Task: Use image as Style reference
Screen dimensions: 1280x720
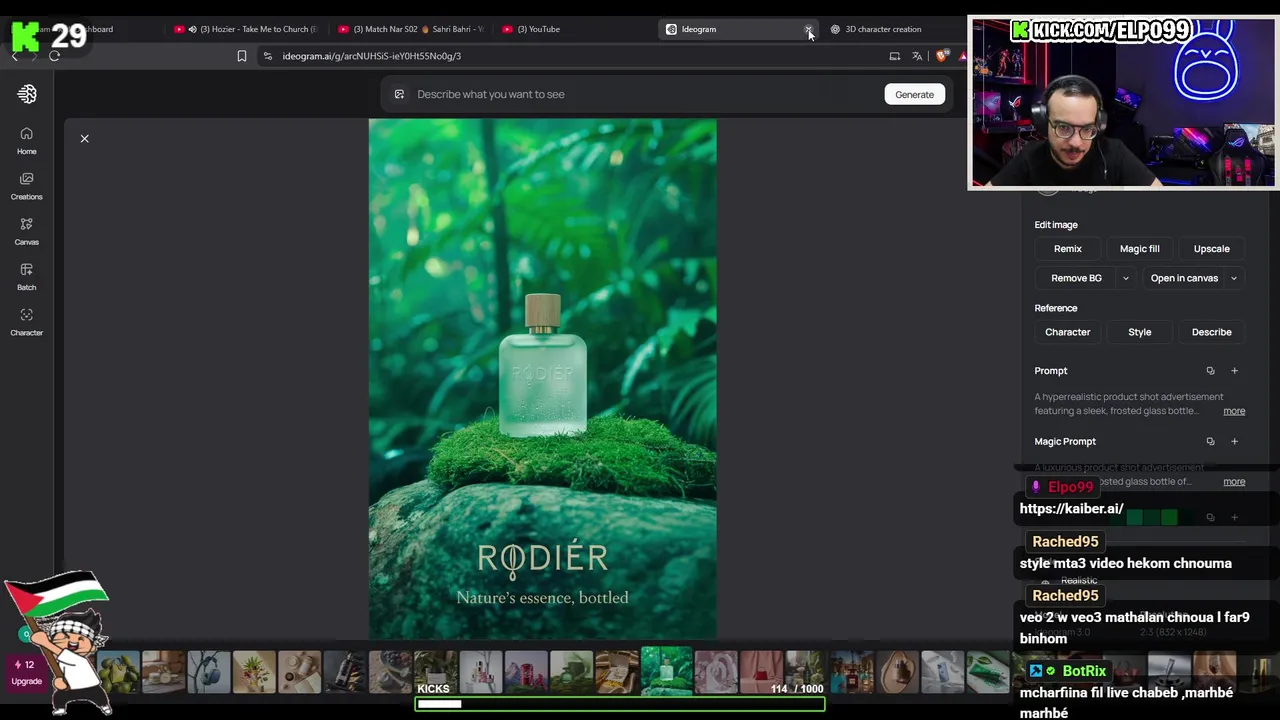Action: pos(1140,332)
